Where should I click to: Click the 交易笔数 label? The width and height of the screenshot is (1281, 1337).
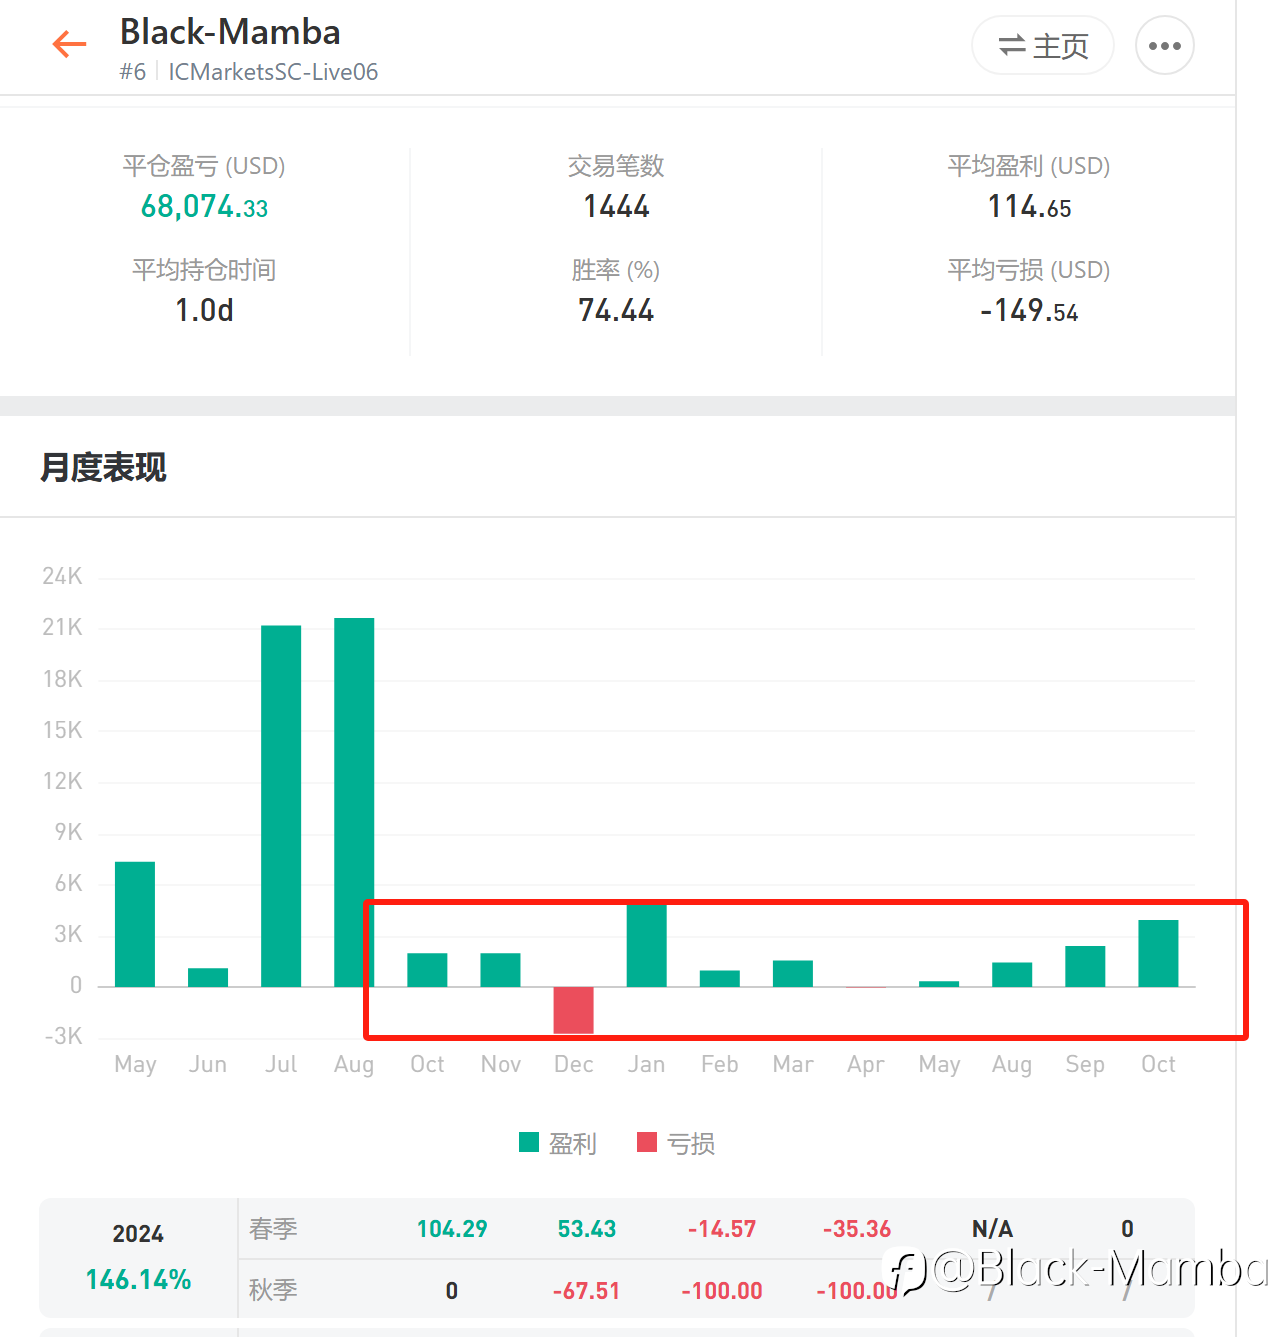[x=616, y=166]
